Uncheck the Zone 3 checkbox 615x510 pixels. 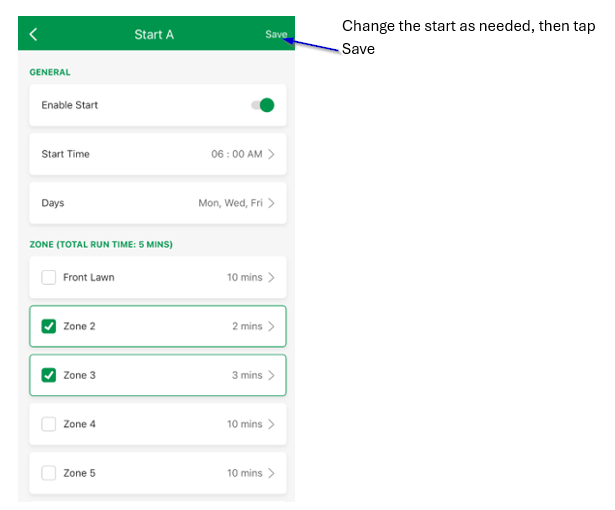coord(49,375)
